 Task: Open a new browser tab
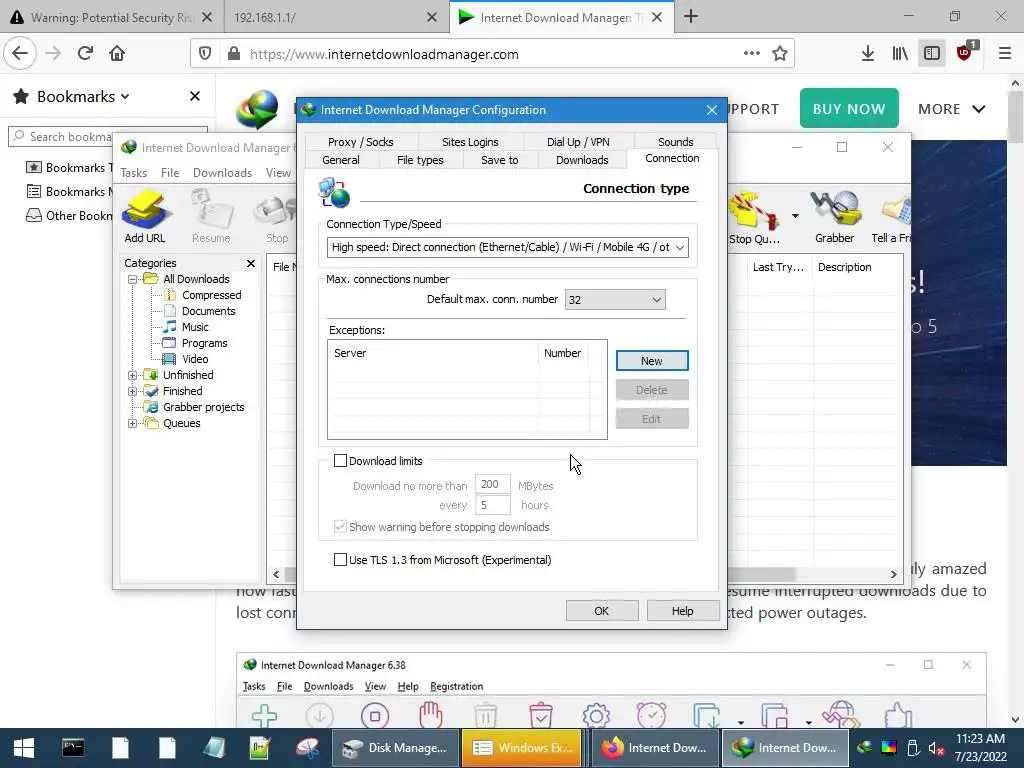(691, 17)
